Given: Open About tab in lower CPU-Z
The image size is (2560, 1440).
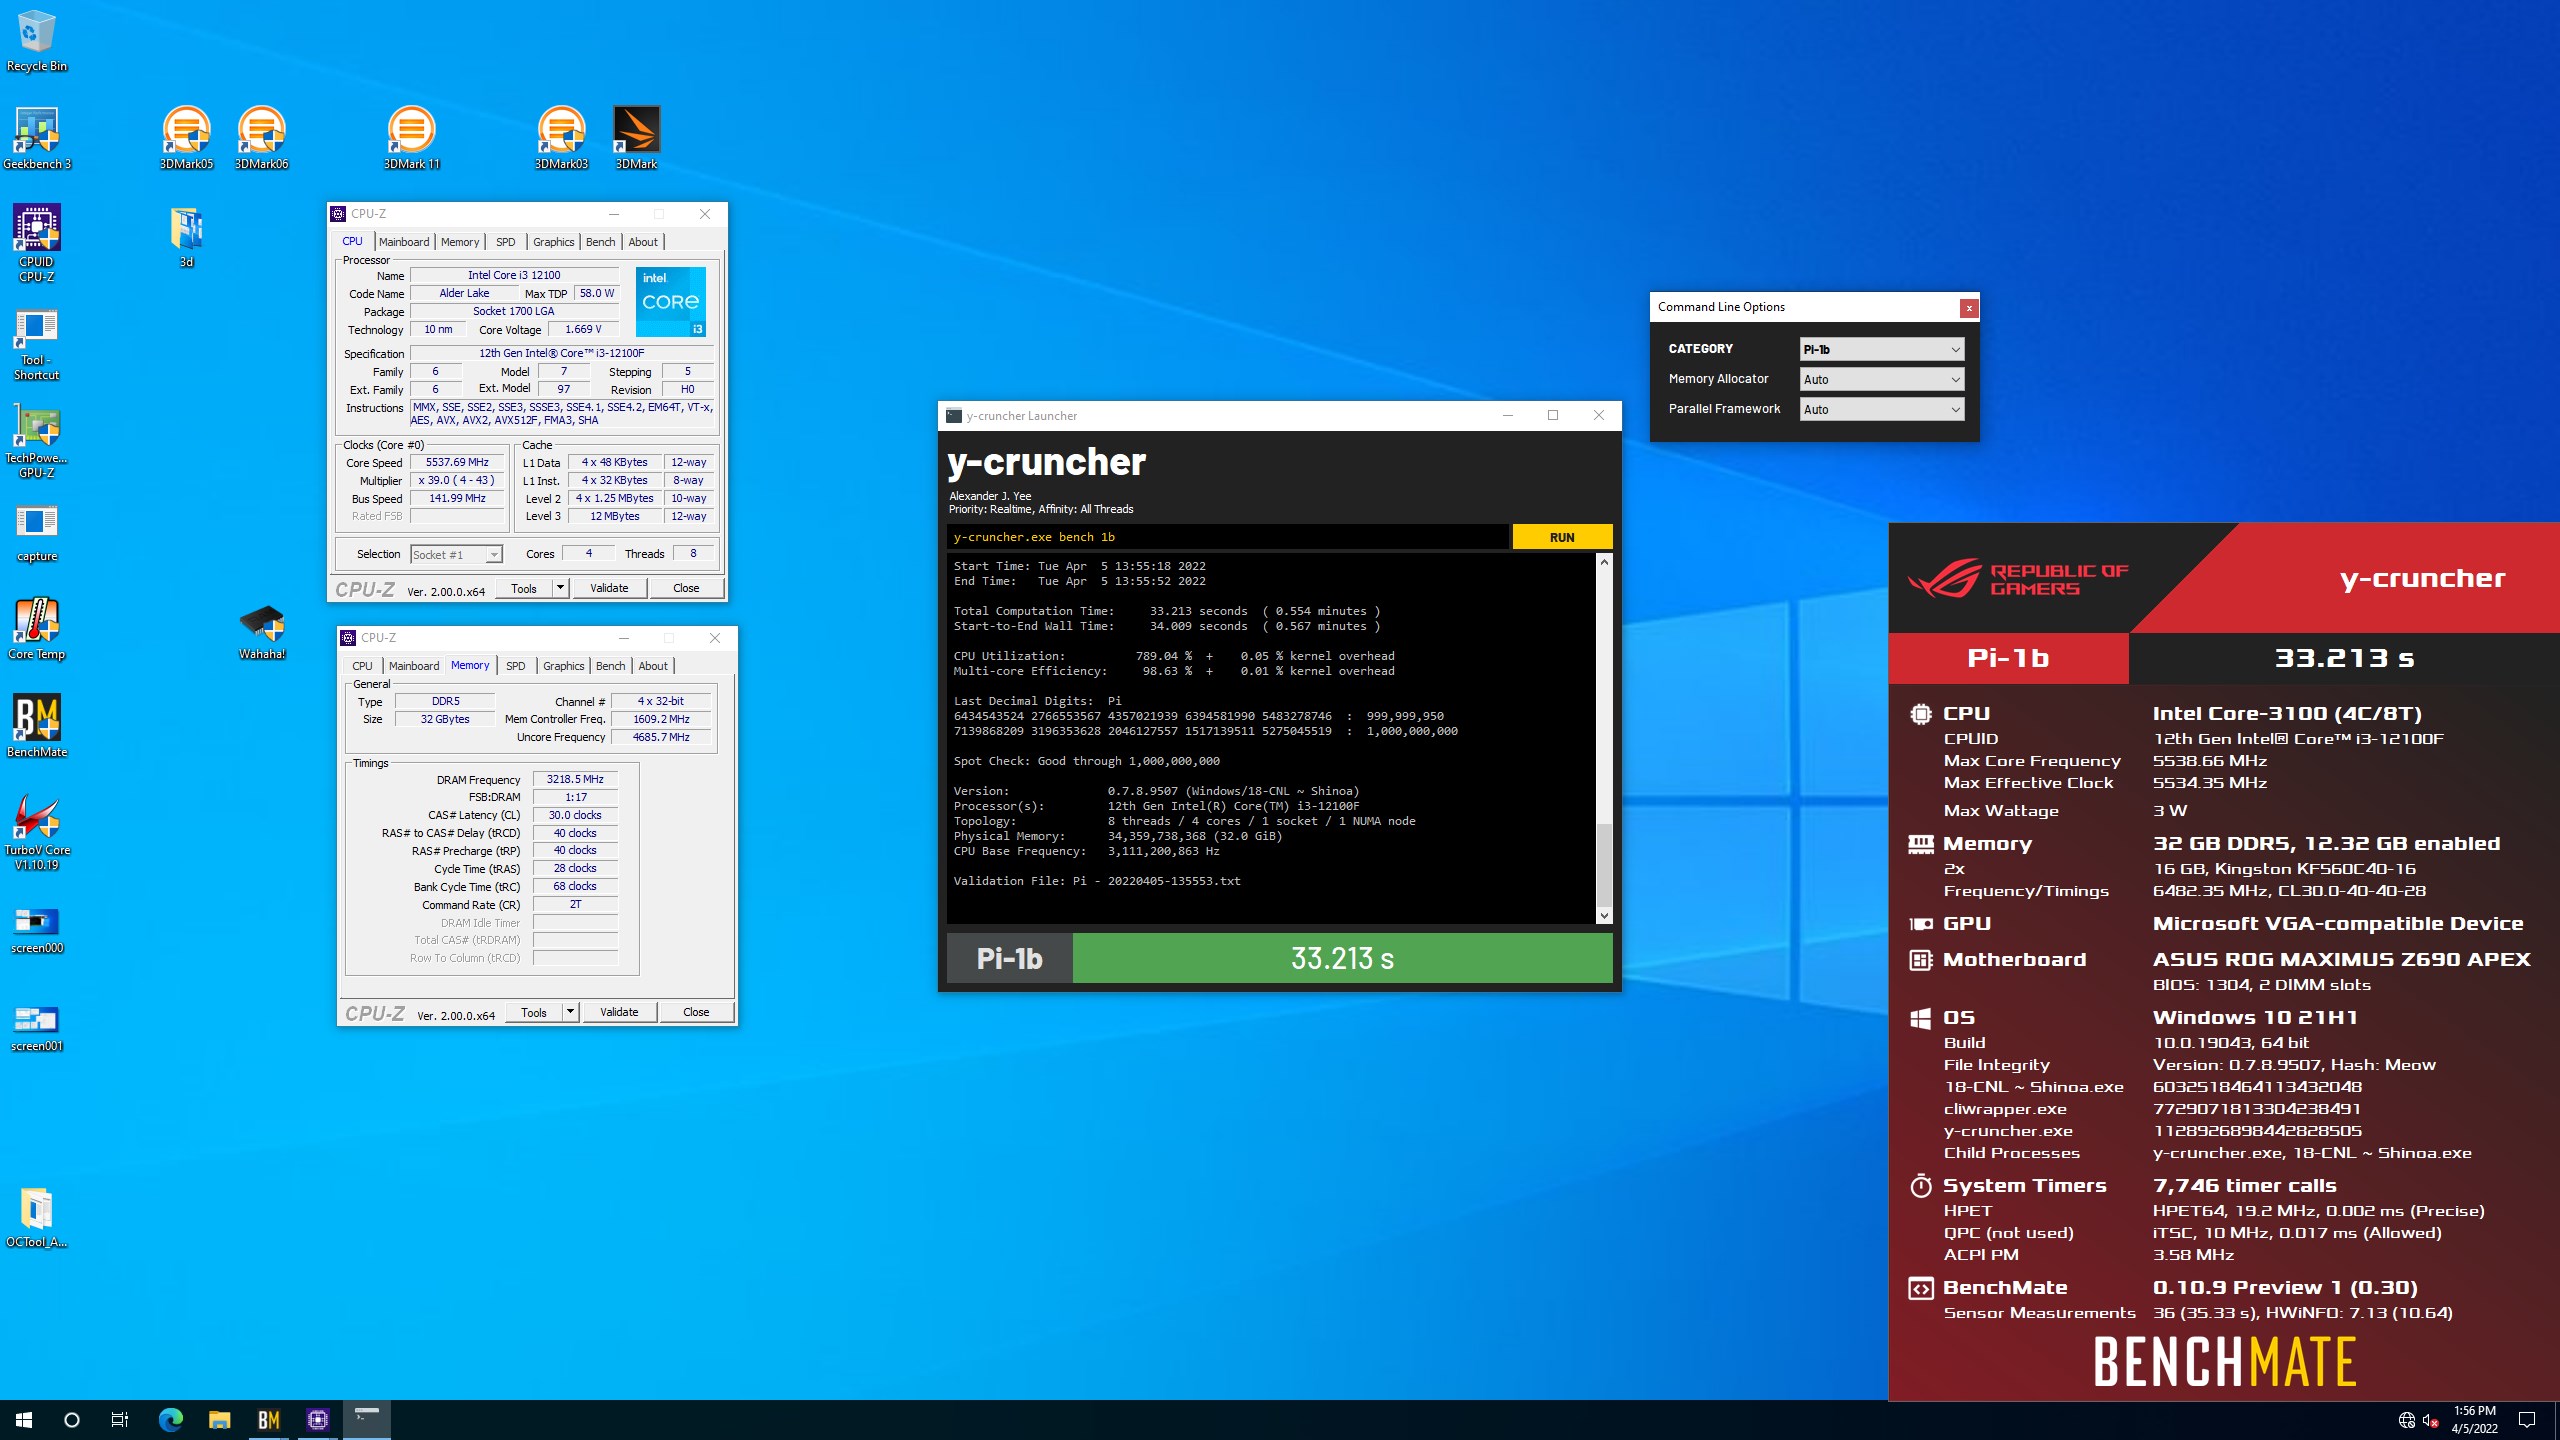Looking at the screenshot, I should pos(653,666).
